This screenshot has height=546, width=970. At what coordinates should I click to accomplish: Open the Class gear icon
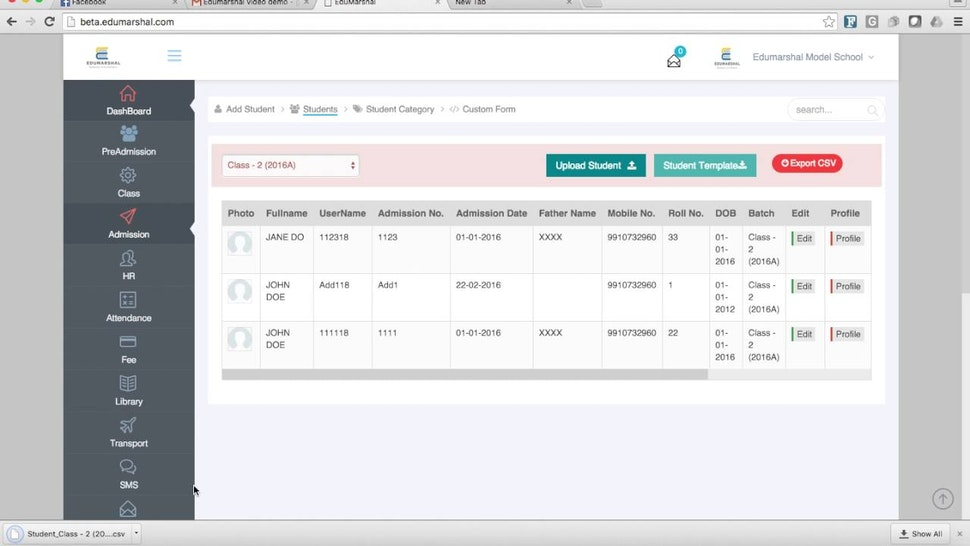128,175
